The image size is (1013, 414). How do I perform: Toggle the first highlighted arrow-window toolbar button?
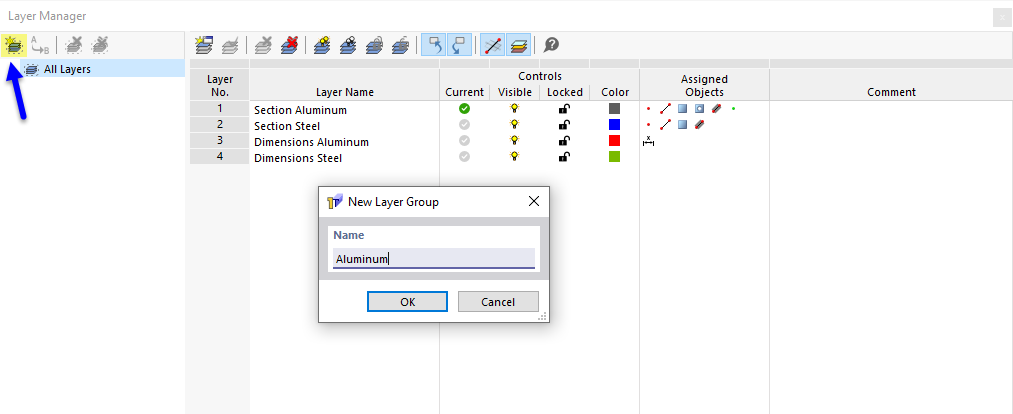(433, 45)
